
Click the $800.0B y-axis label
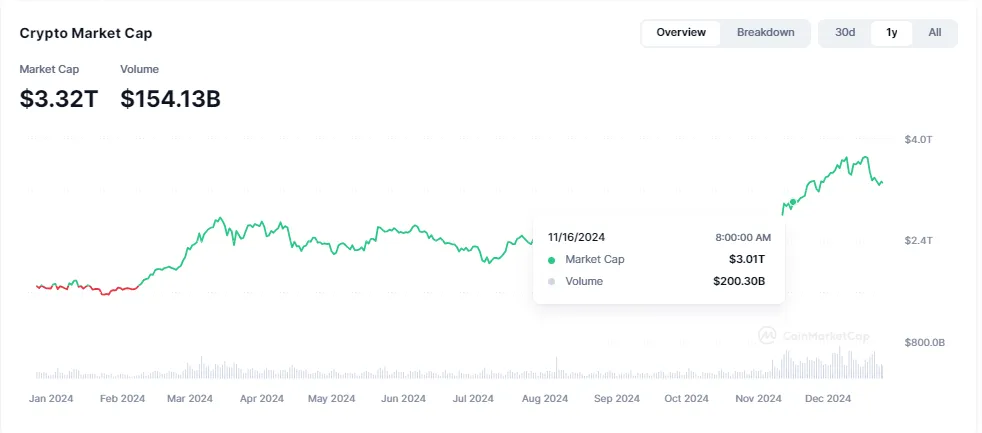[x=924, y=343]
